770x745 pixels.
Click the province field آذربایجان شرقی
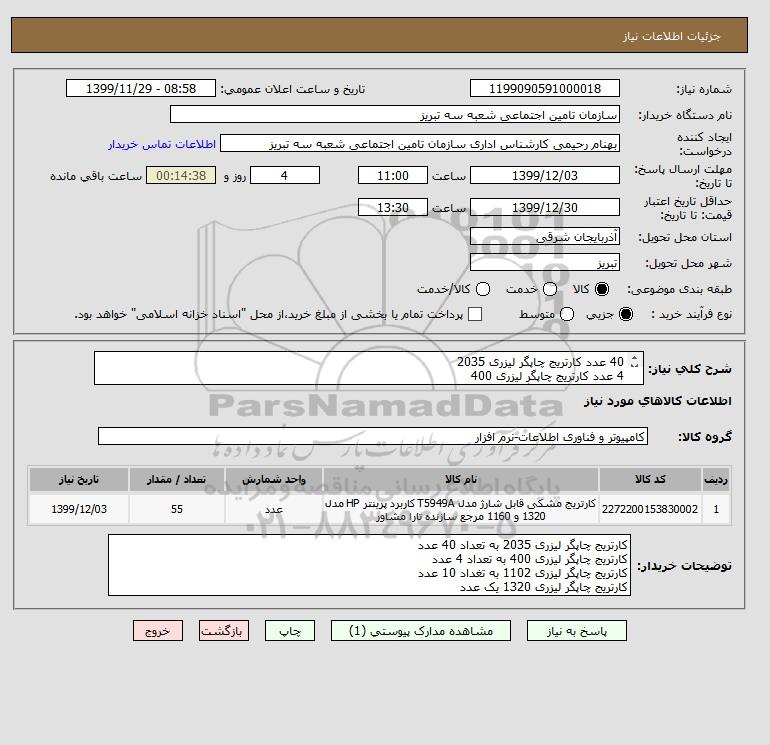tap(545, 237)
